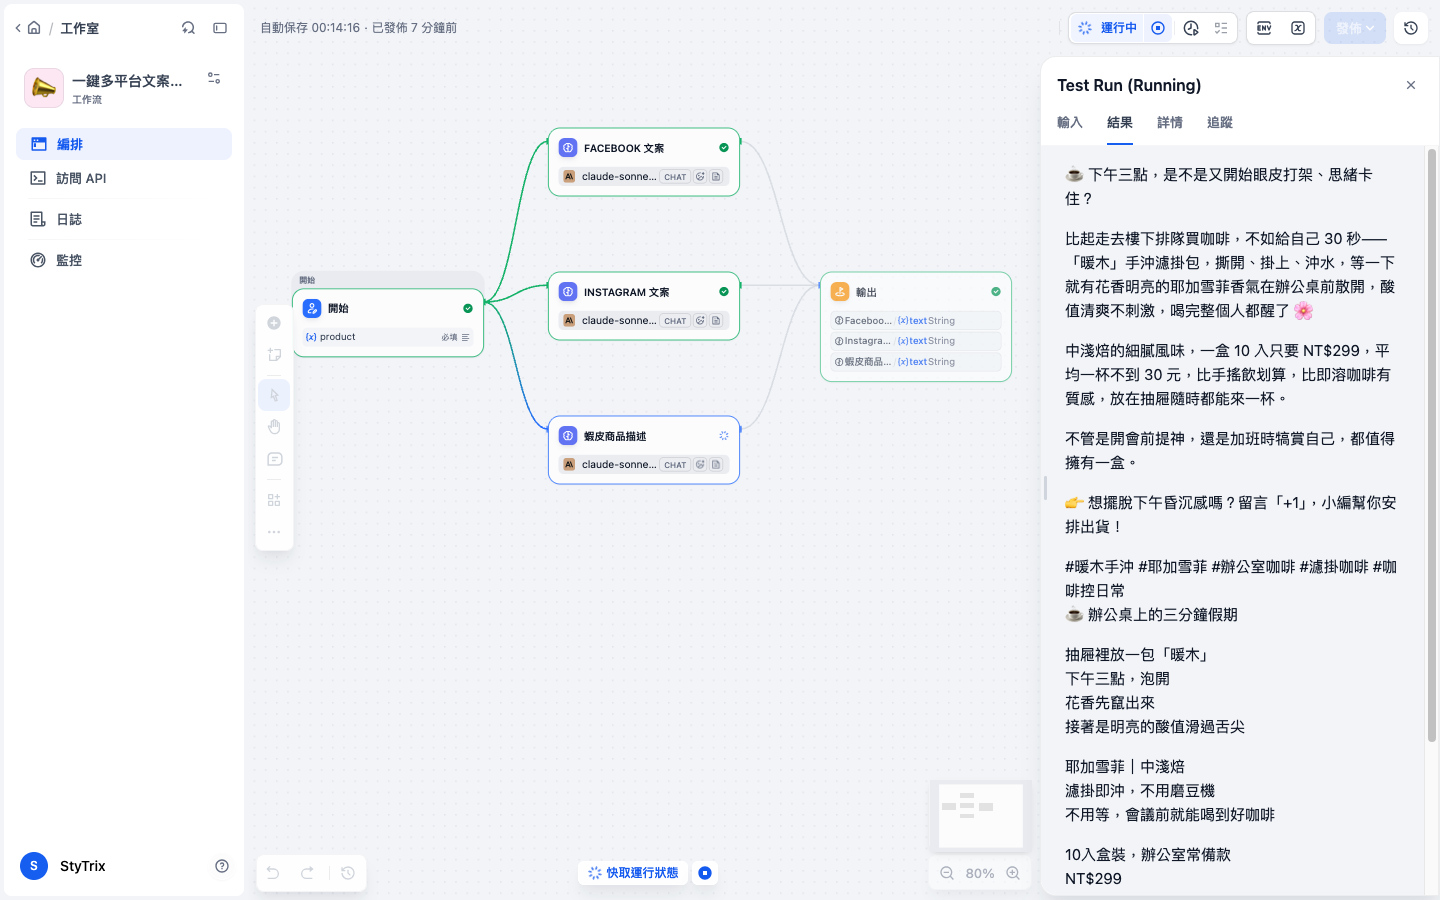This screenshot has height=900, width=1440.
Task: Open environment variables ENV button
Action: pos(1264,28)
